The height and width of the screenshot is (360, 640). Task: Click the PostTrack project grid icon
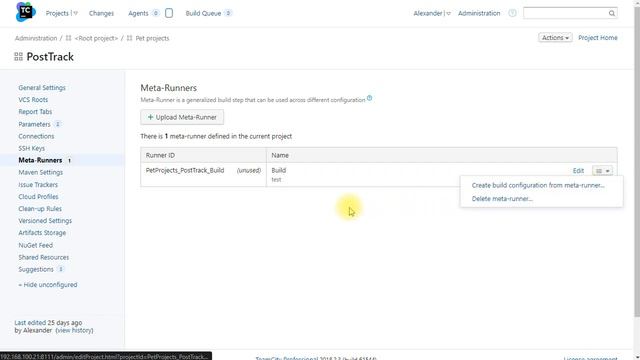click(x=18, y=57)
